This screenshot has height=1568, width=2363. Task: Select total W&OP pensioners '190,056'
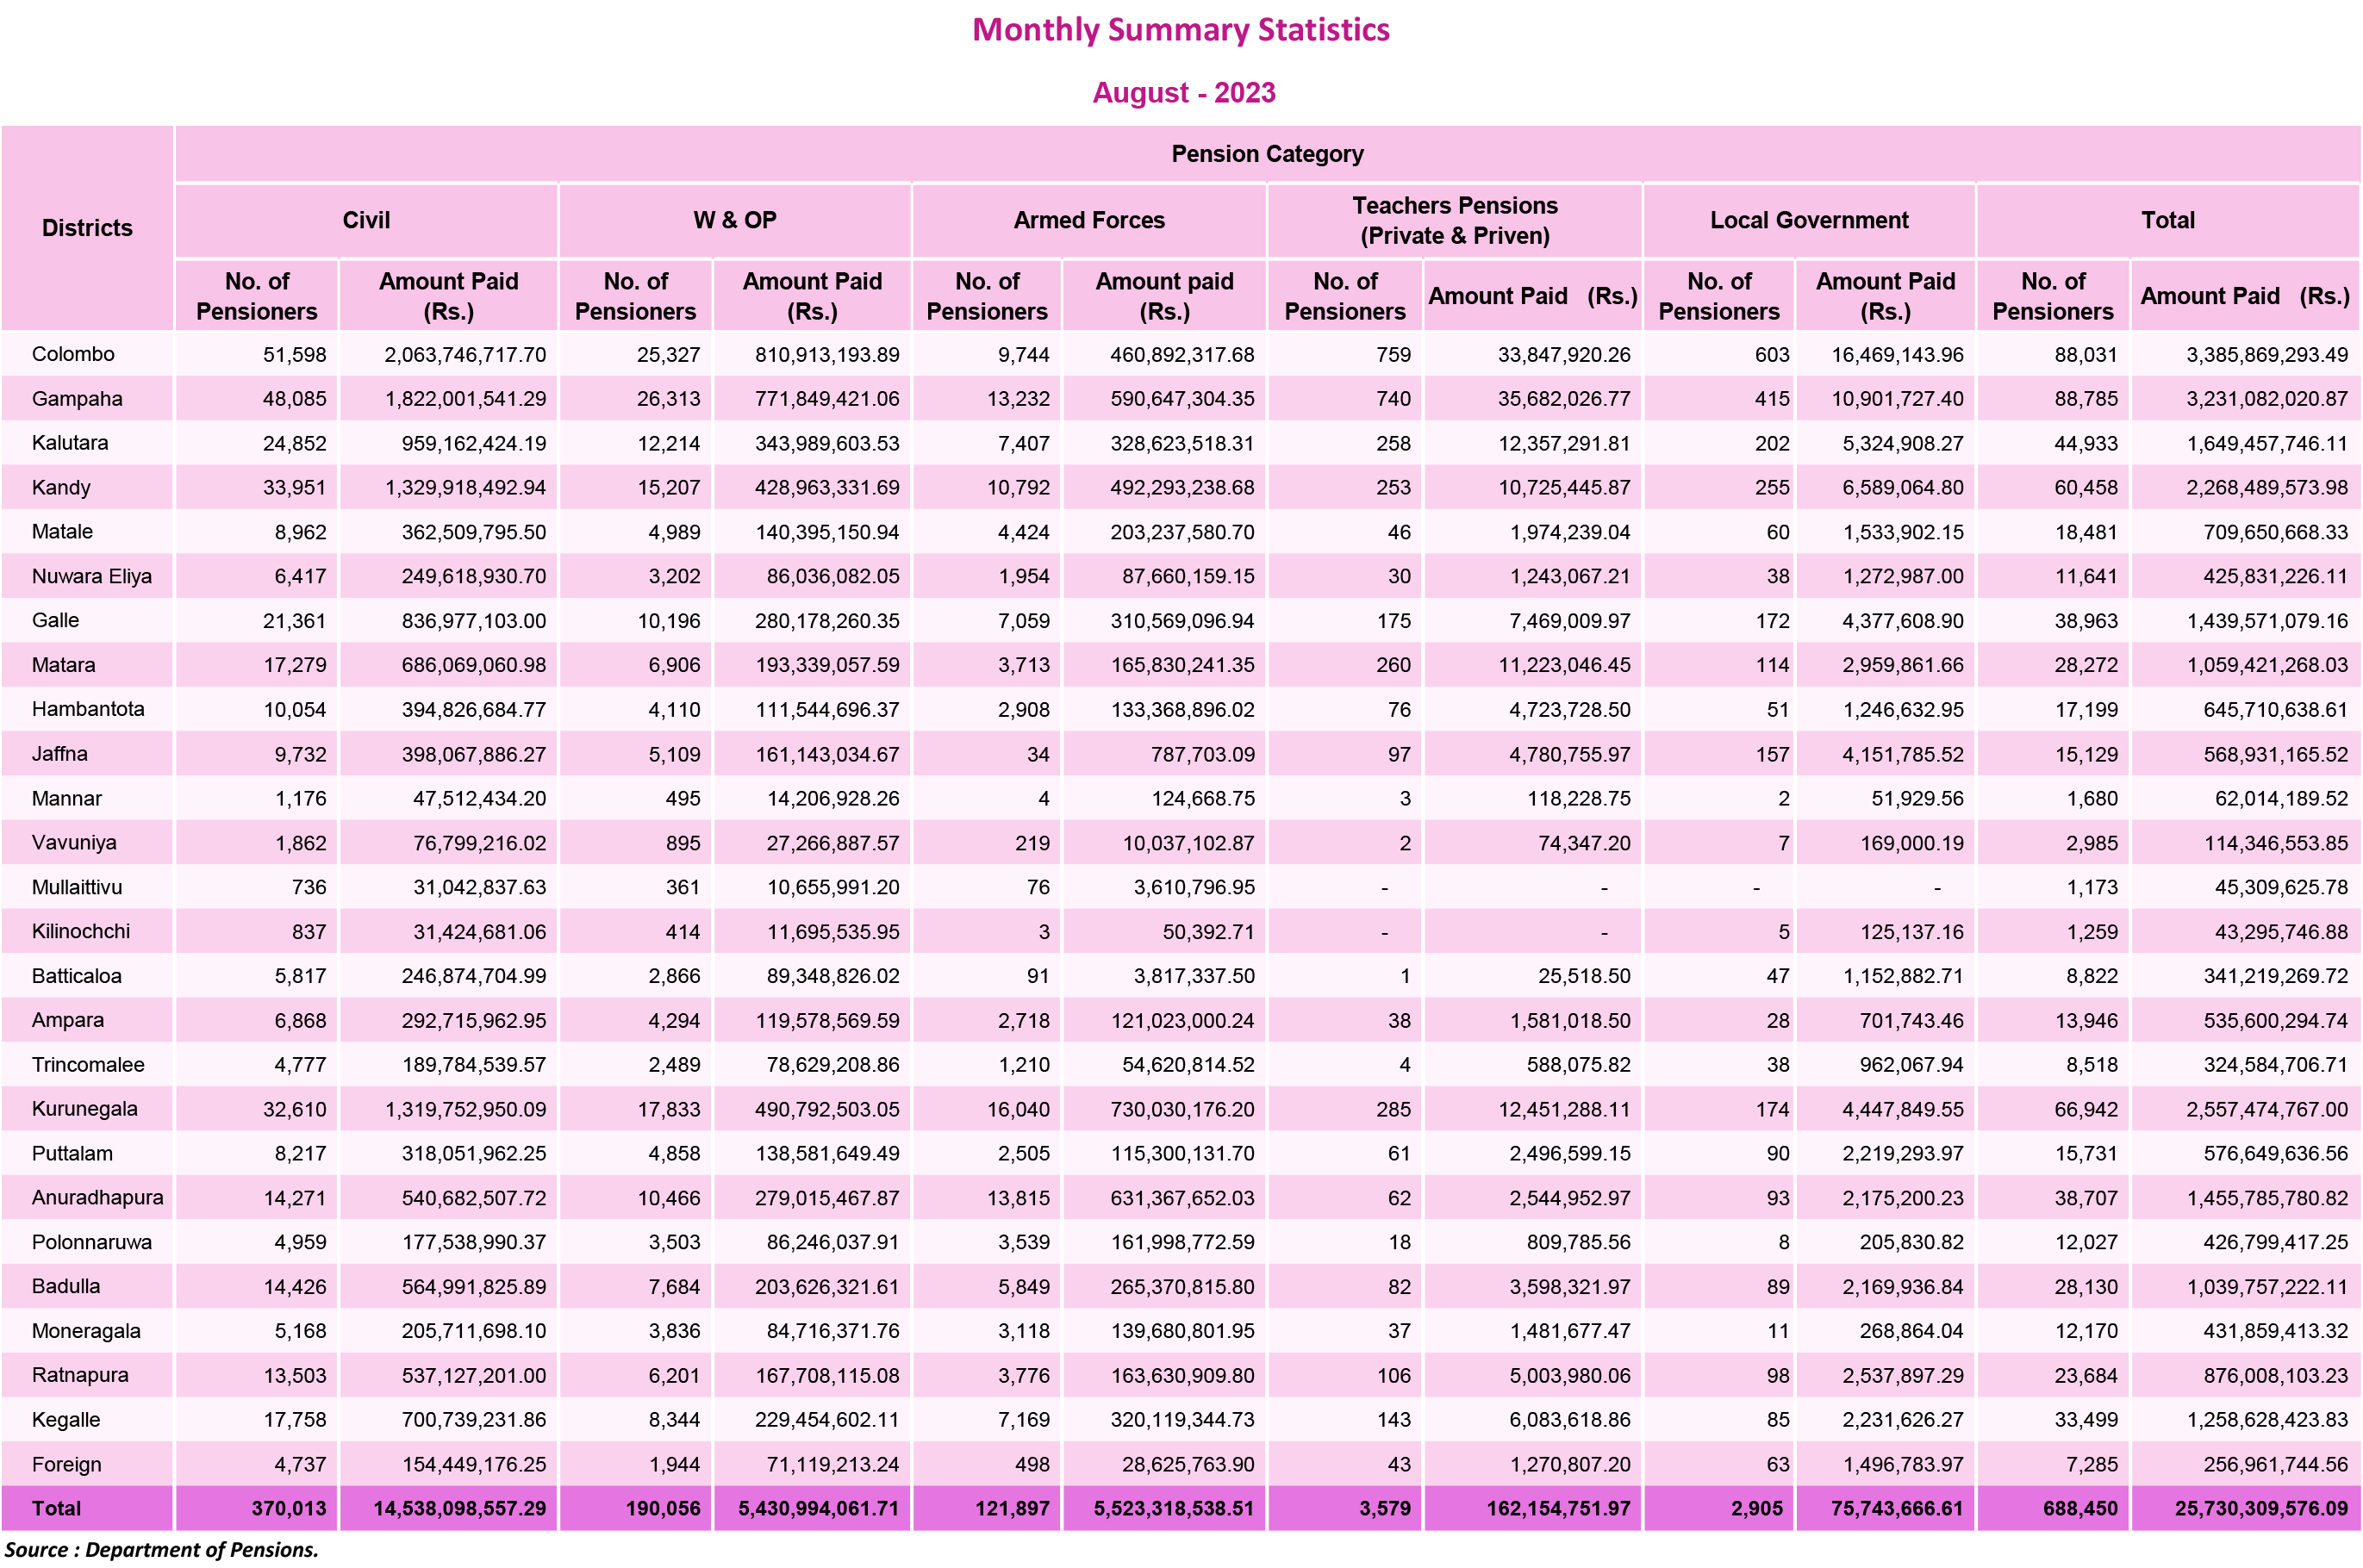click(x=663, y=1508)
